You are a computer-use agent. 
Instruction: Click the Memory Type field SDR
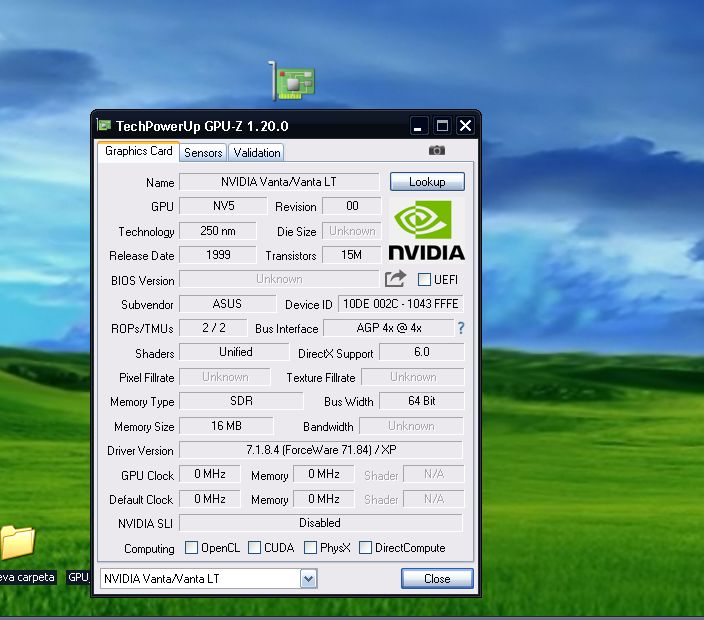click(x=241, y=401)
